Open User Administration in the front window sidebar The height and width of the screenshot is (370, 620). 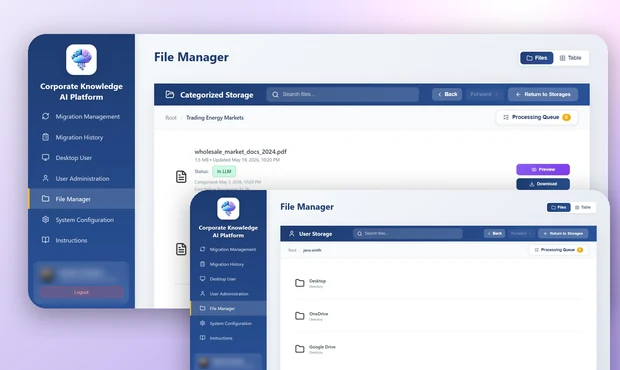(x=228, y=294)
